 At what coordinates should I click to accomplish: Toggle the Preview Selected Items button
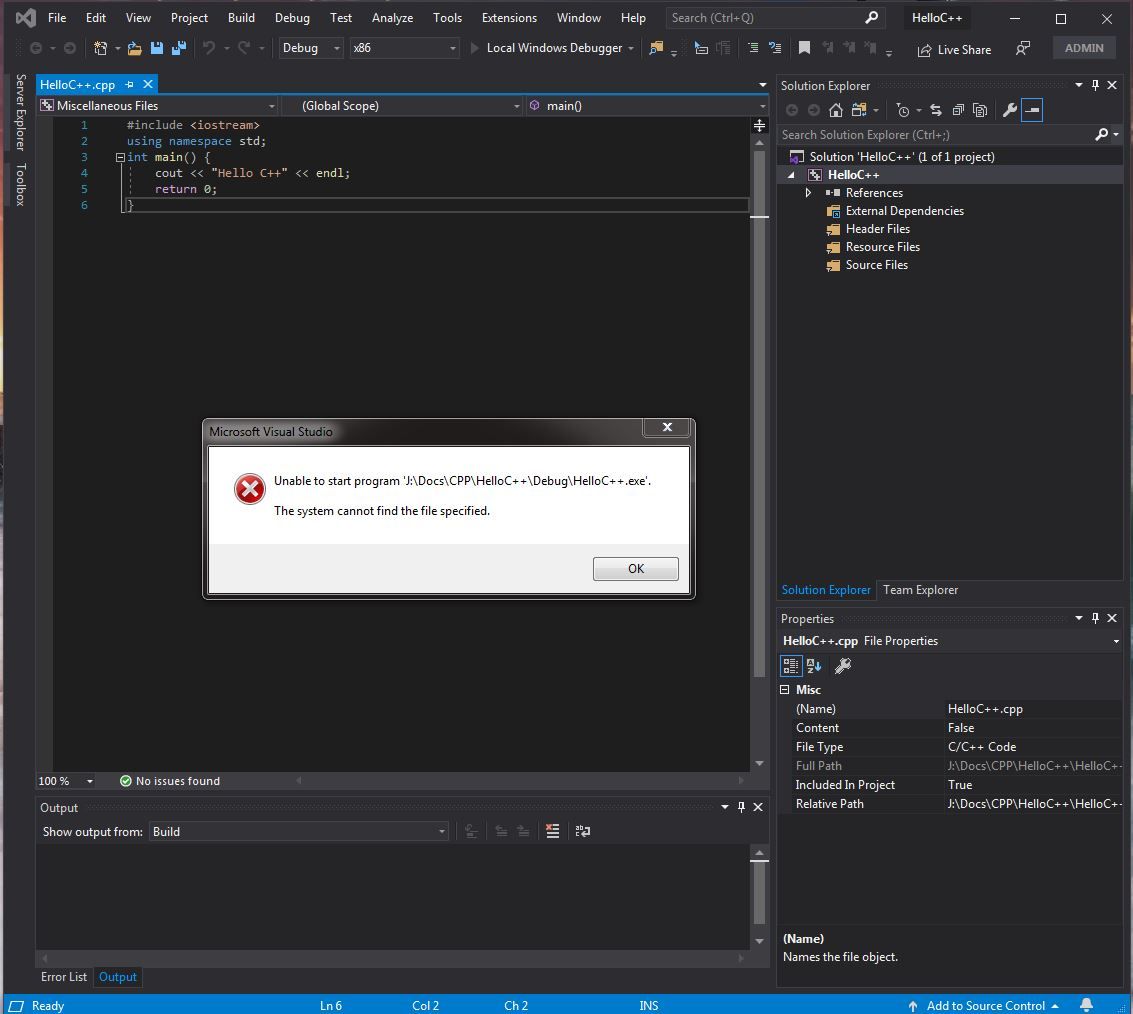[1032, 110]
